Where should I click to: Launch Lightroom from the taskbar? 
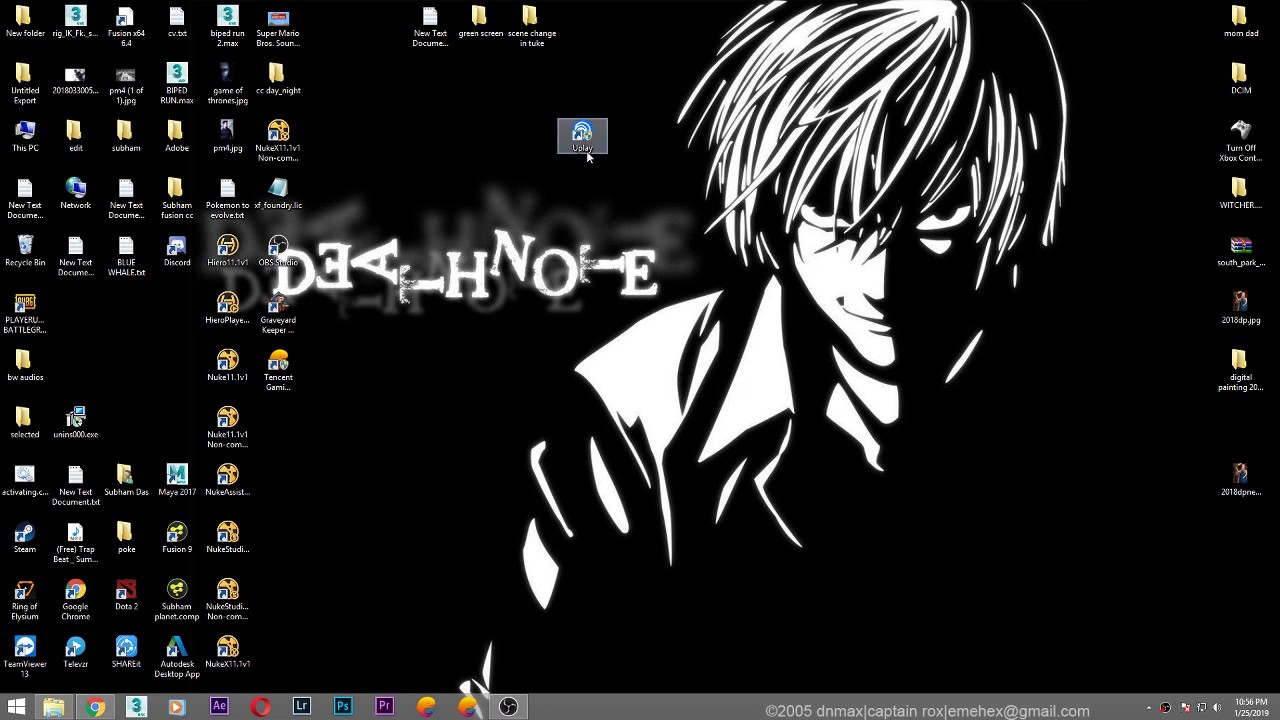tap(301, 707)
